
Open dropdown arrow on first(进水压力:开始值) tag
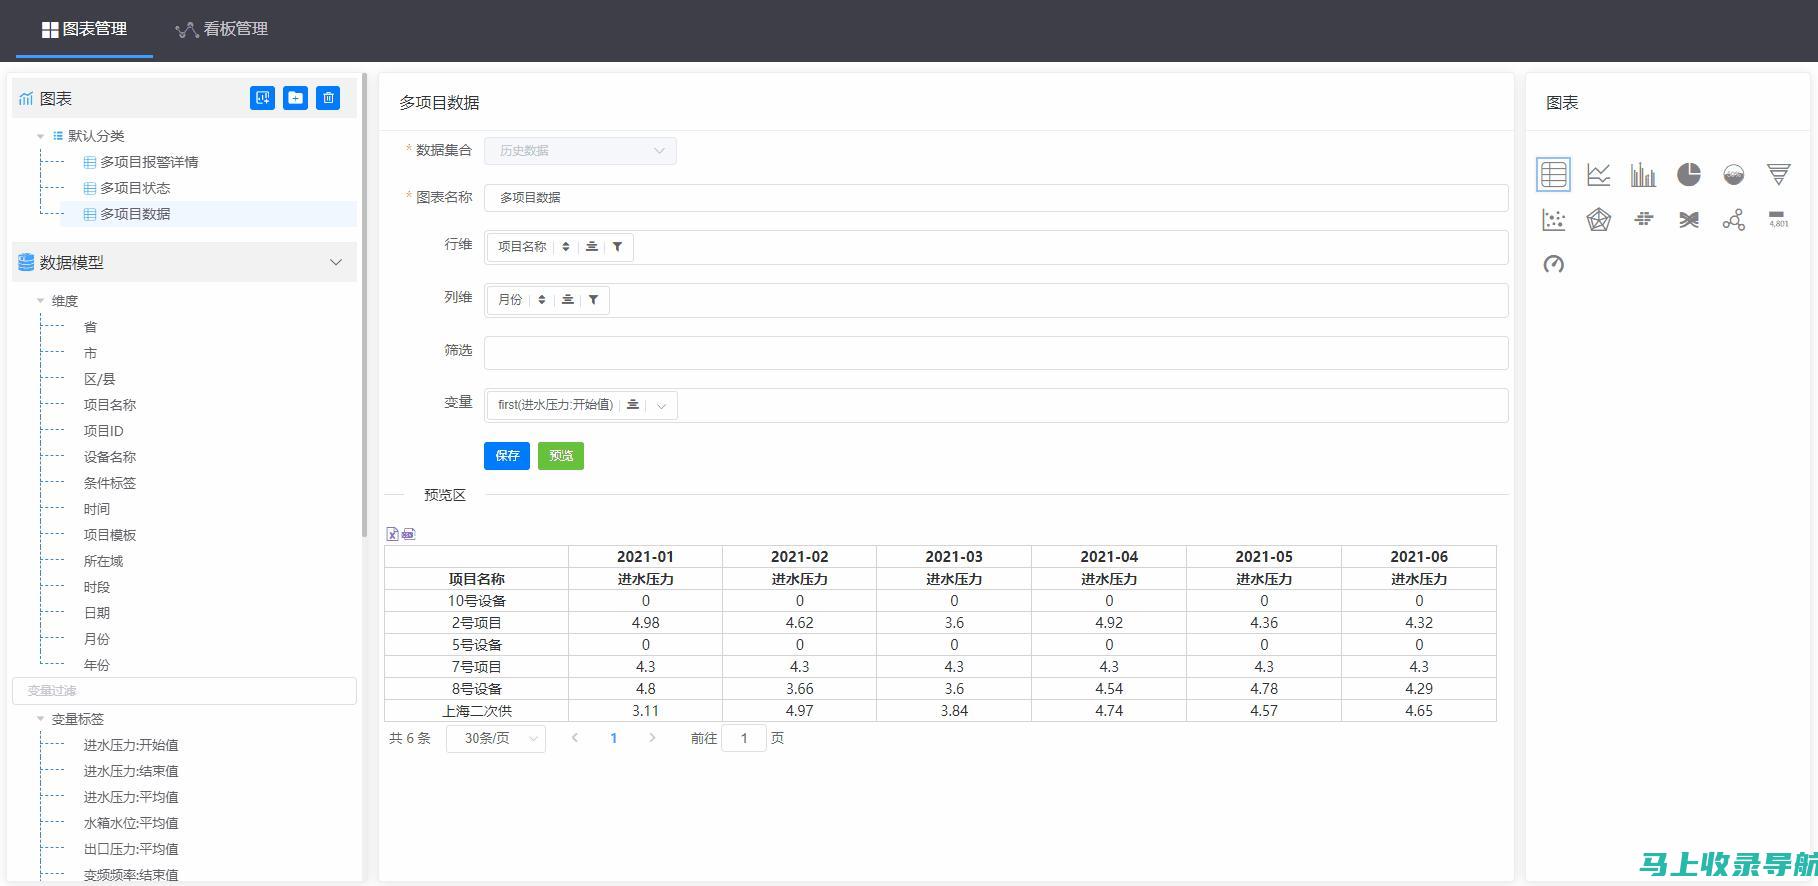point(661,406)
